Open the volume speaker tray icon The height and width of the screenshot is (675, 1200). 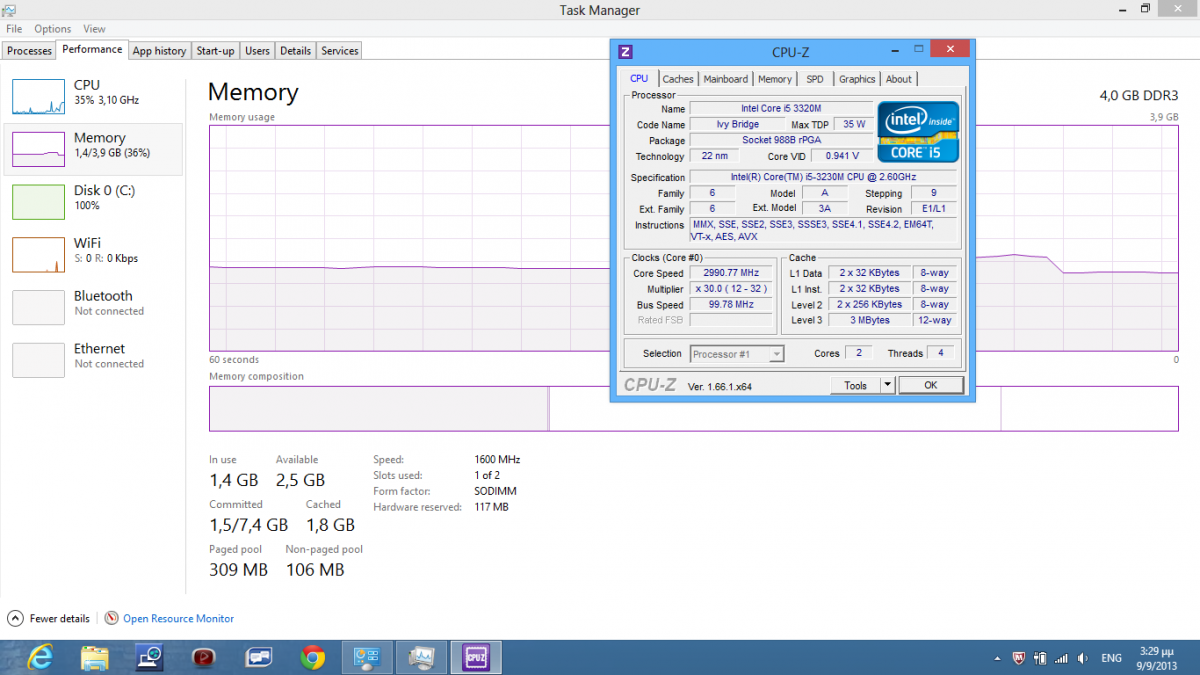1081,658
